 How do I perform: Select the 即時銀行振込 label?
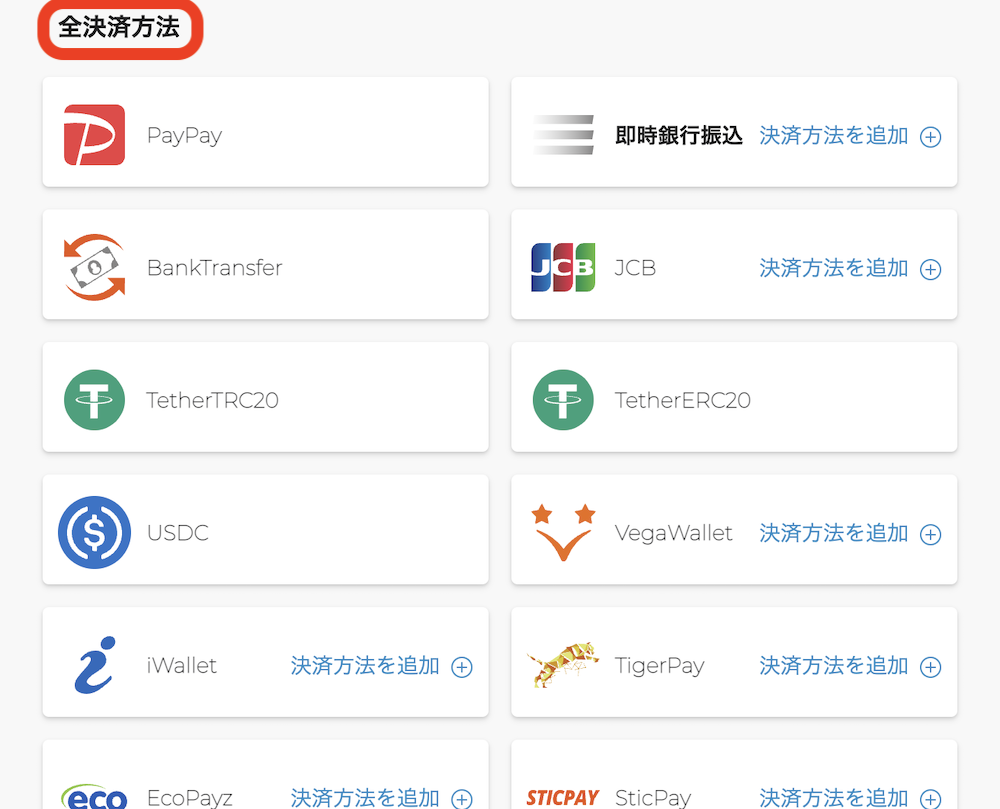679,135
